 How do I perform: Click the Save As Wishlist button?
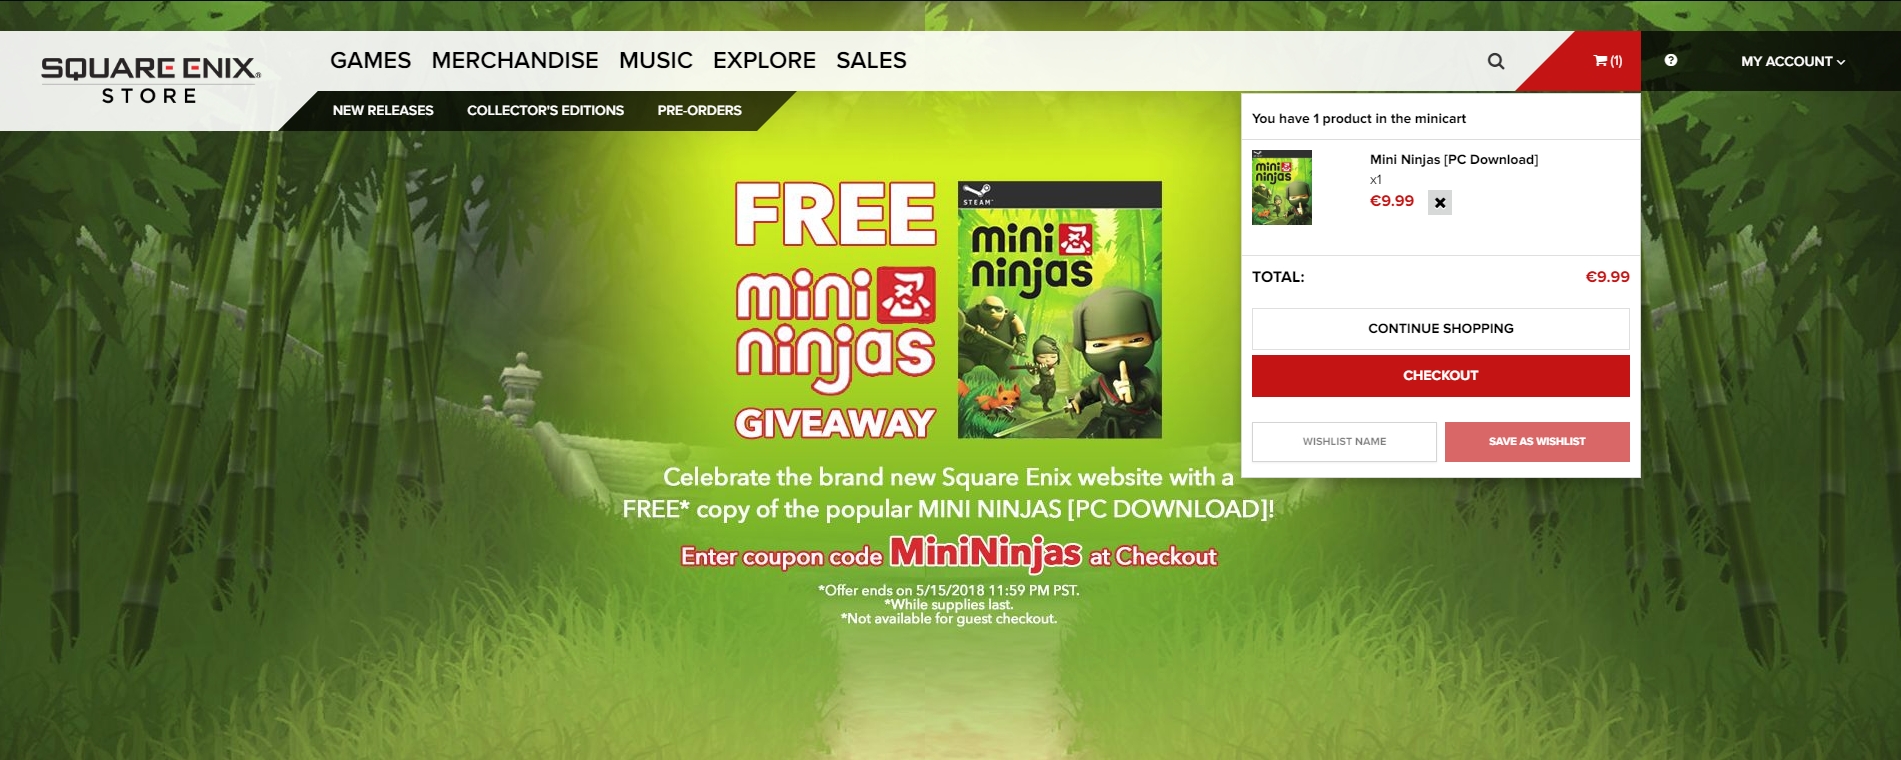coord(1537,441)
